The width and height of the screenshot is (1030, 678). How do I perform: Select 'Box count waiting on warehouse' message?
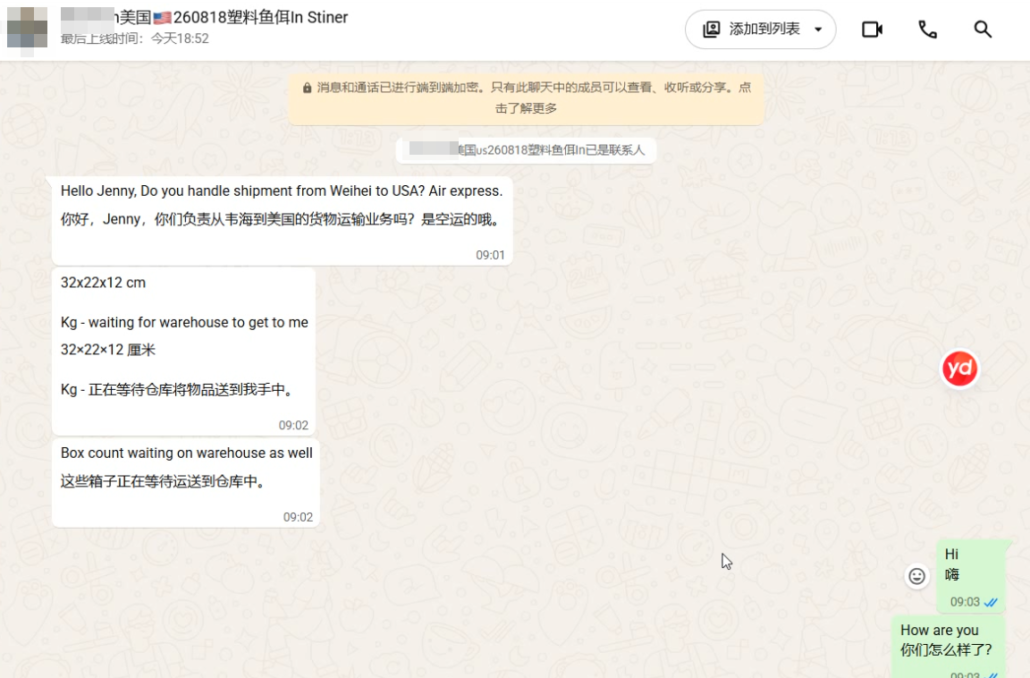[186, 483]
